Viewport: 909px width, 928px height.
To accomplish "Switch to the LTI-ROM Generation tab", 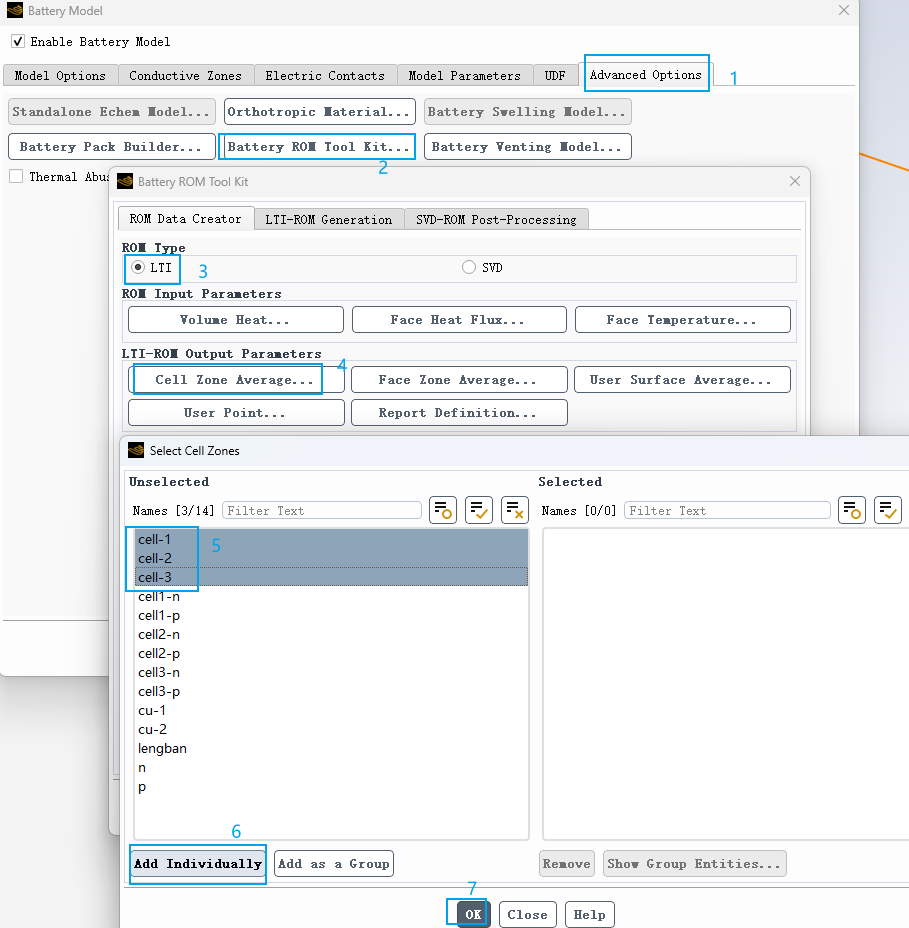I will (x=328, y=219).
